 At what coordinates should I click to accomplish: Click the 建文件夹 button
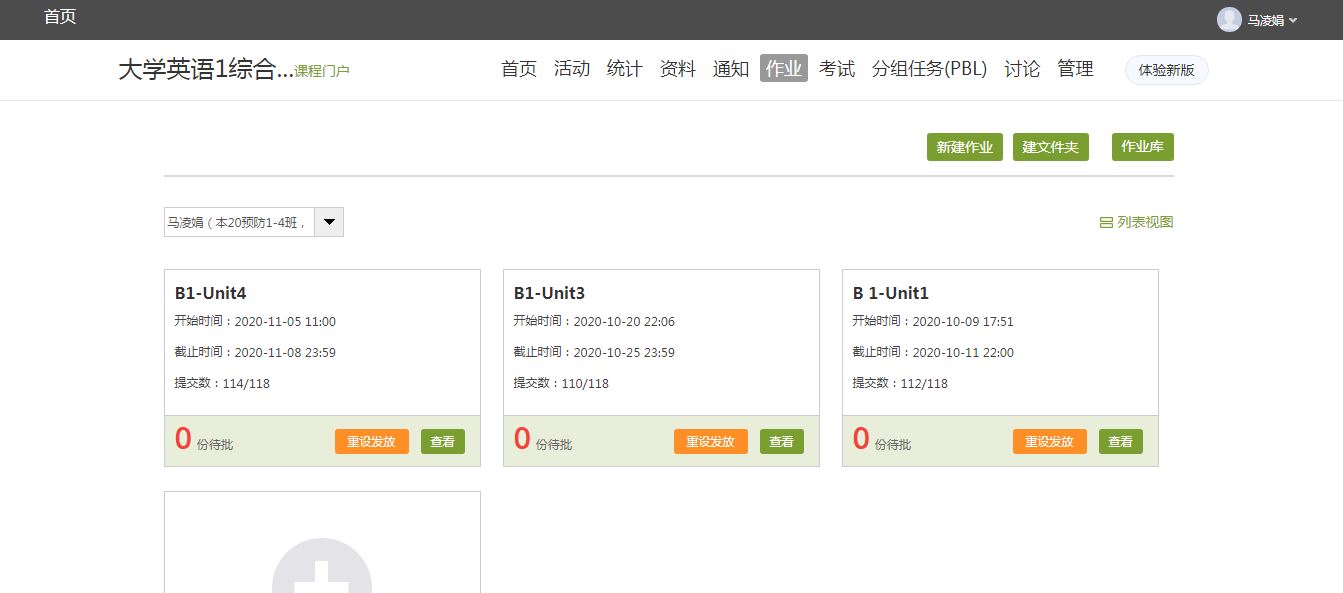pyautogui.click(x=1051, y=147)
